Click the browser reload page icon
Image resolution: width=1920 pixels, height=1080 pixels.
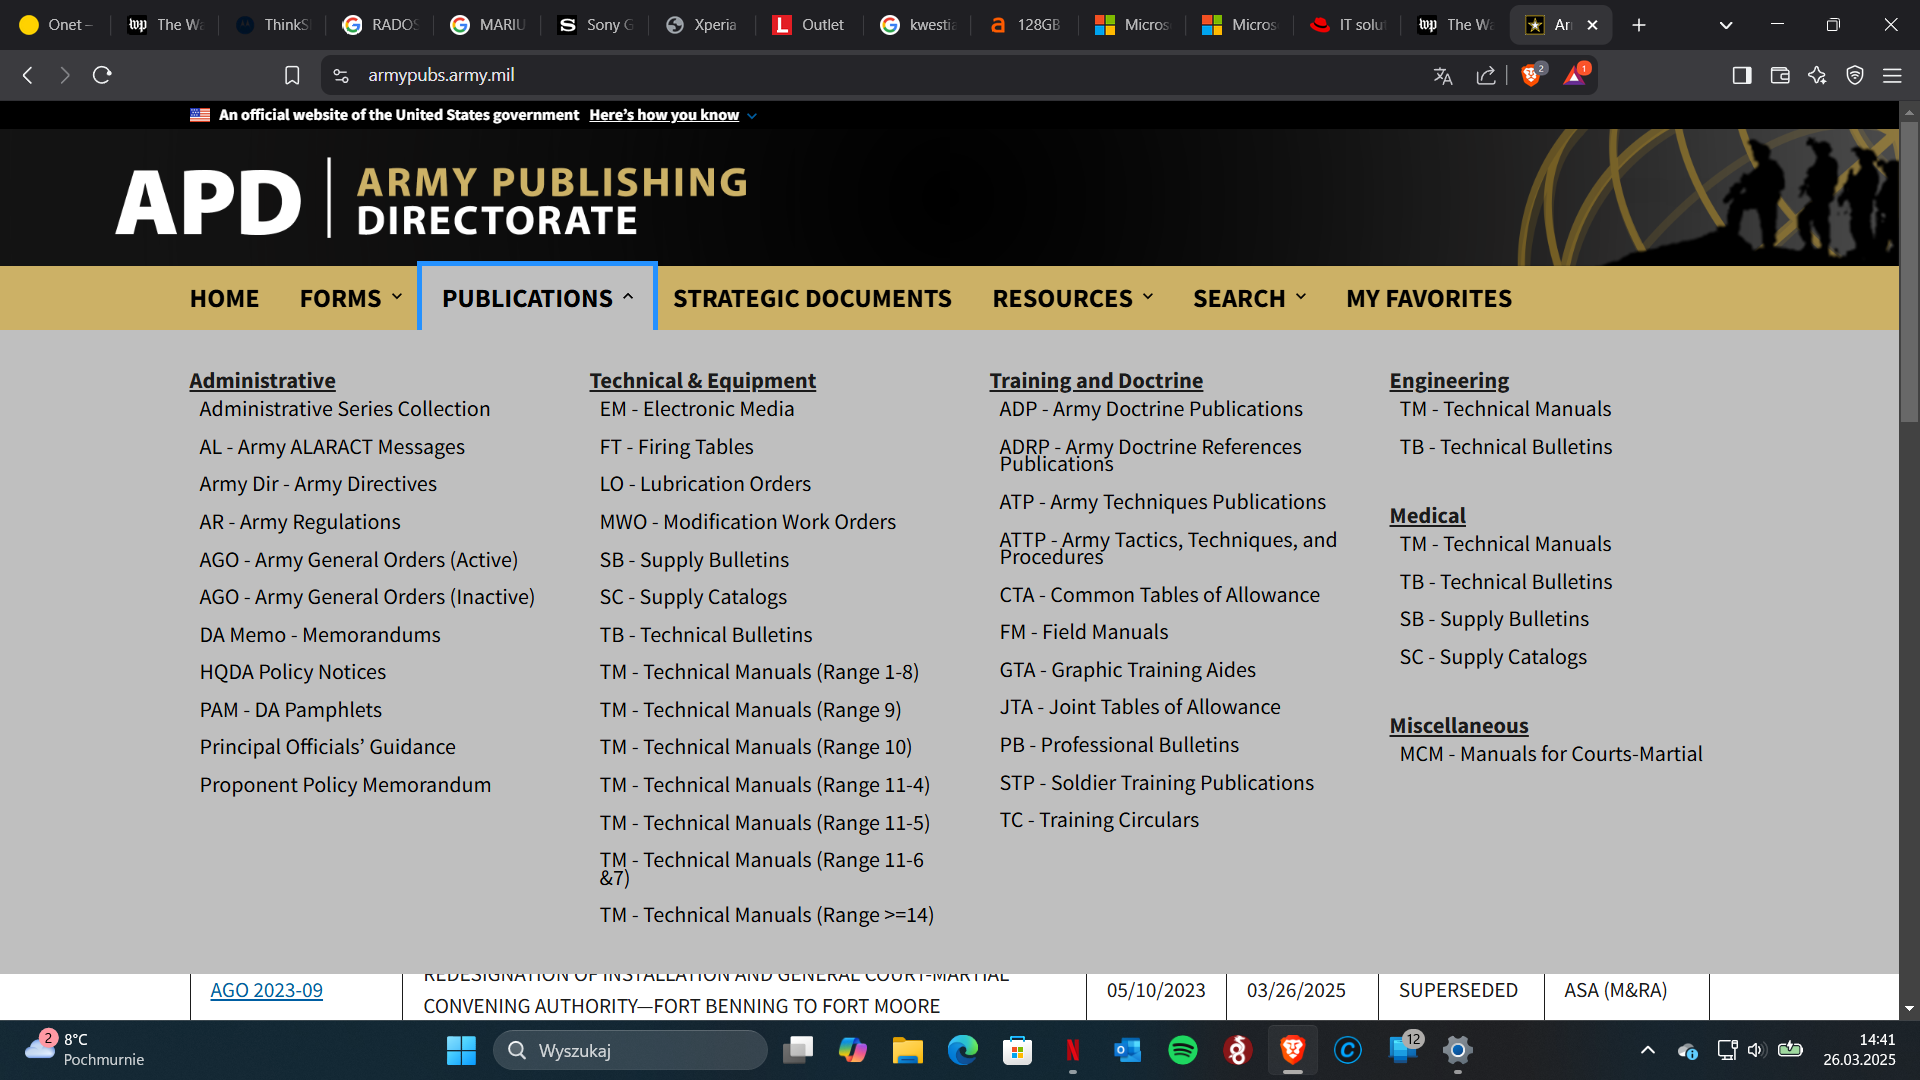102,75
